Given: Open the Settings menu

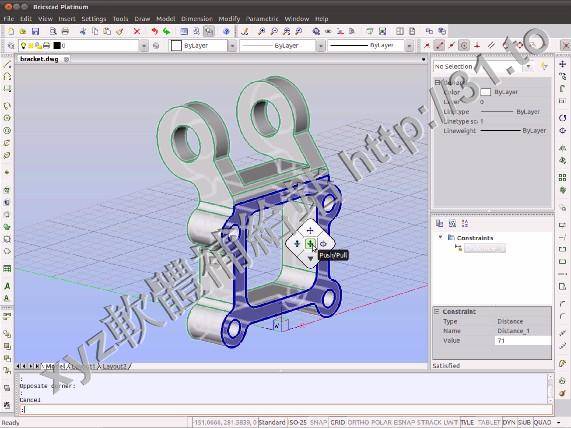Looking at the screenshot, I should pos(94,19).
